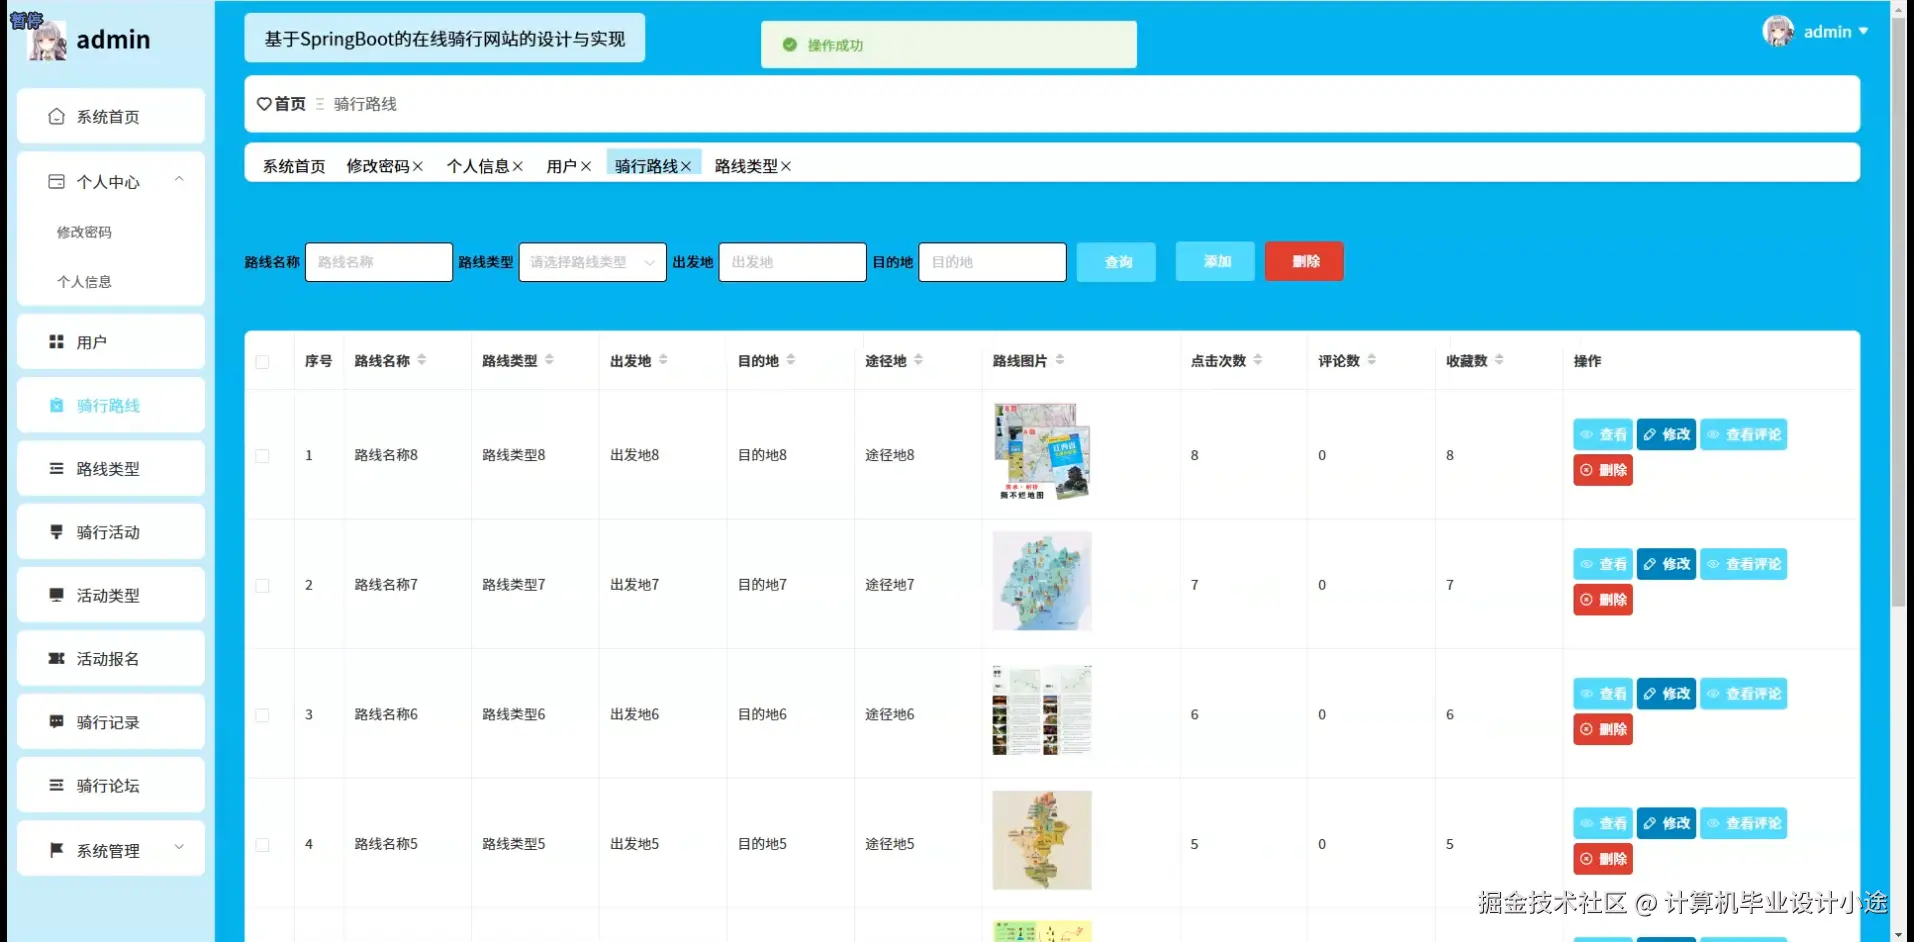Click the 骑行路线 sidebar icon
Screen dimensions: 1914x942
[56, 405]
